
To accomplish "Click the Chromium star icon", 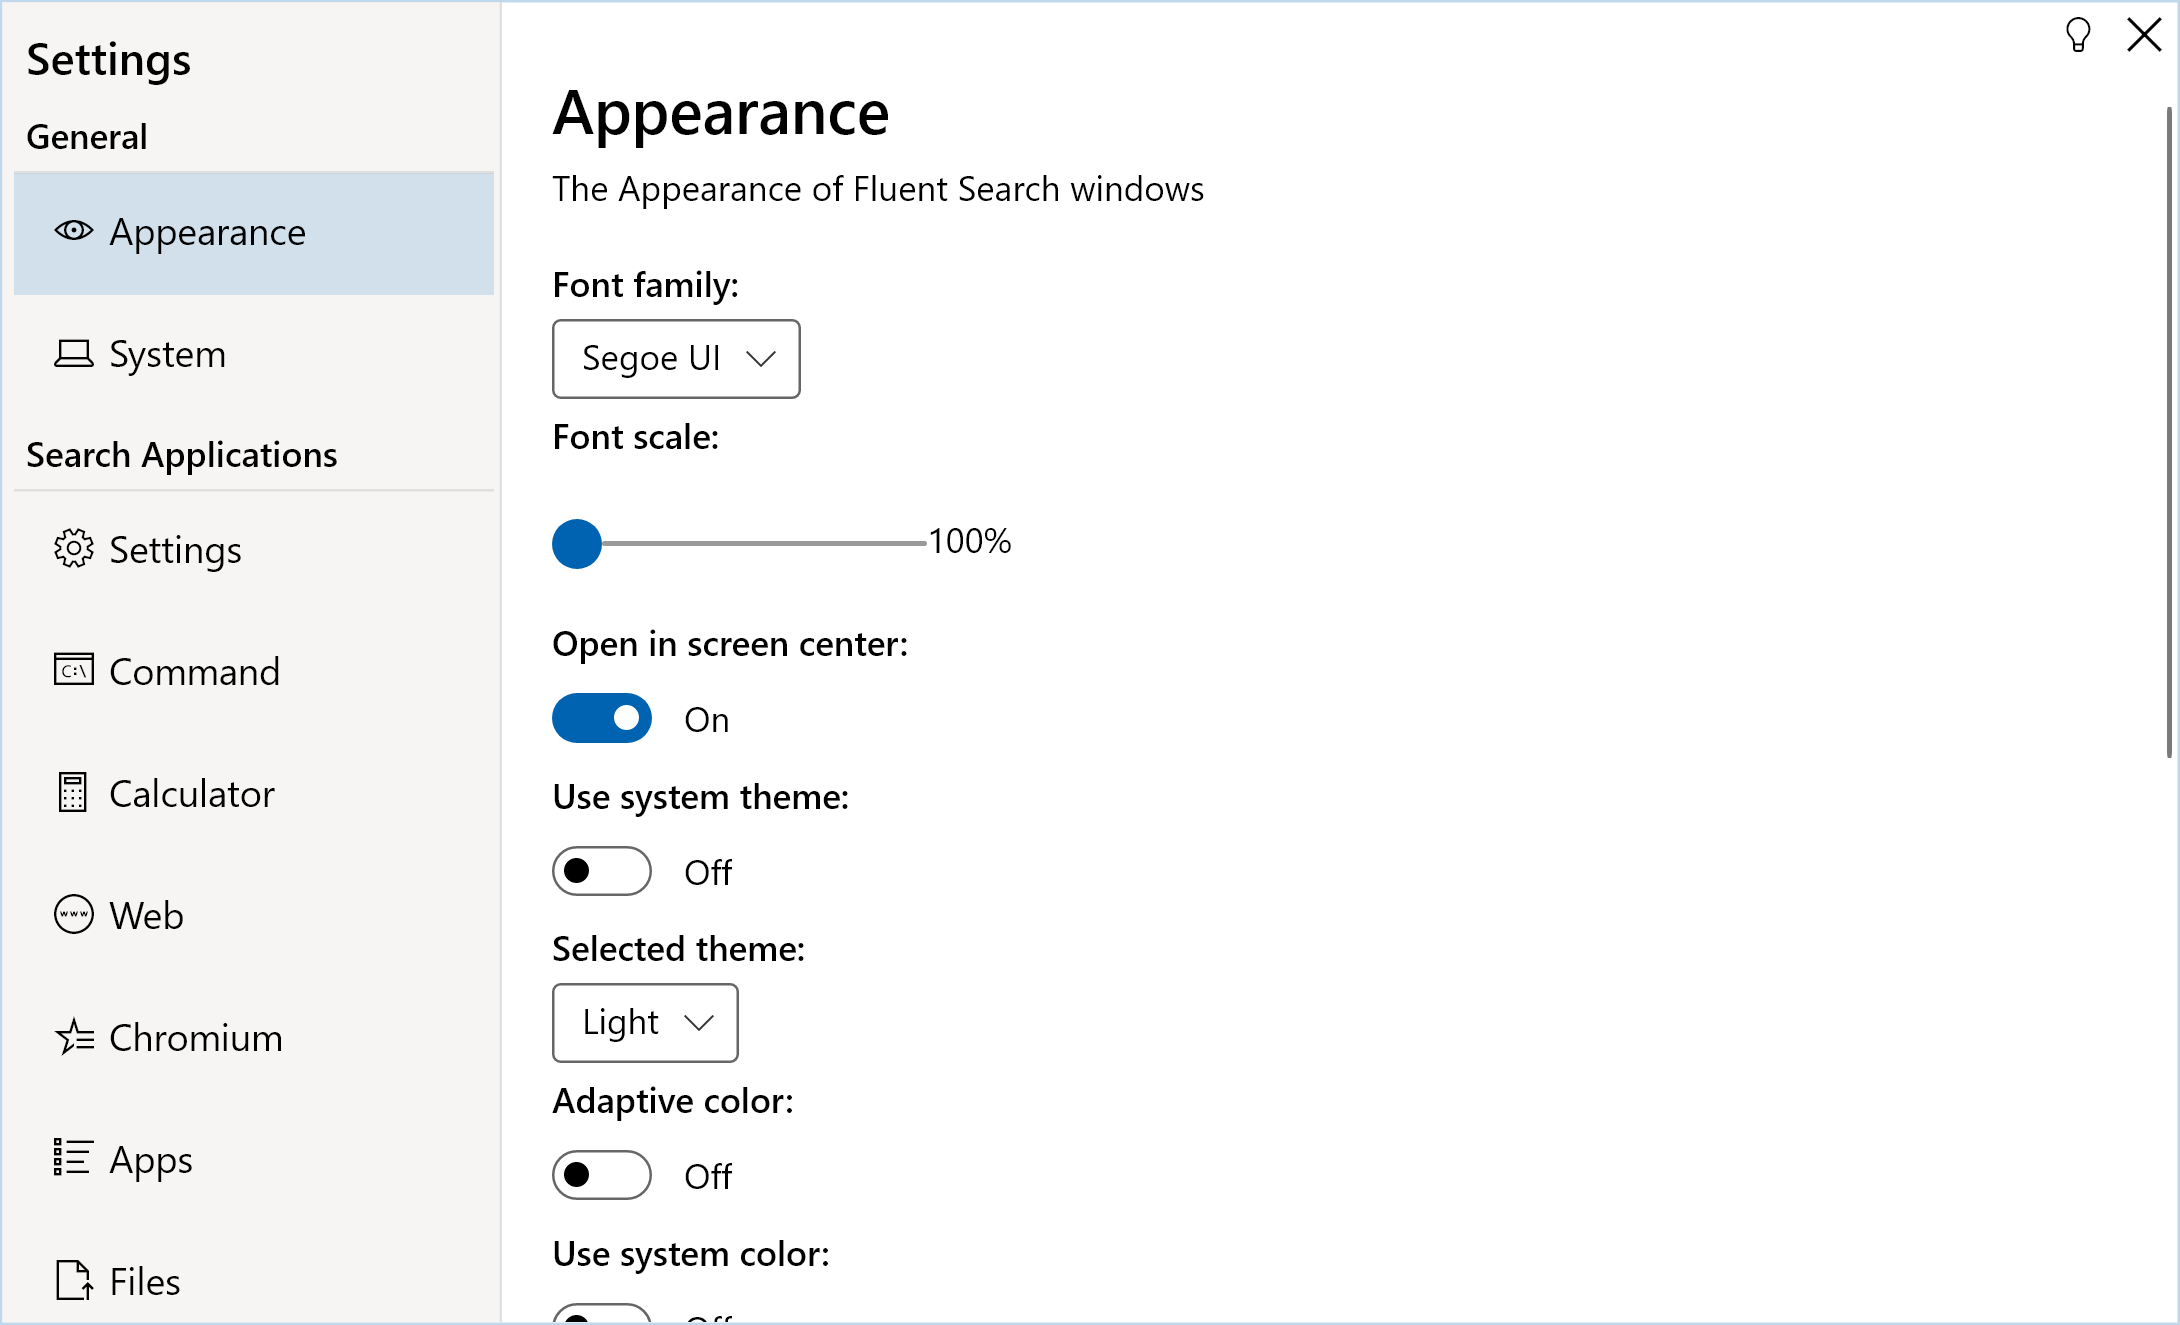I will 75,1037.
